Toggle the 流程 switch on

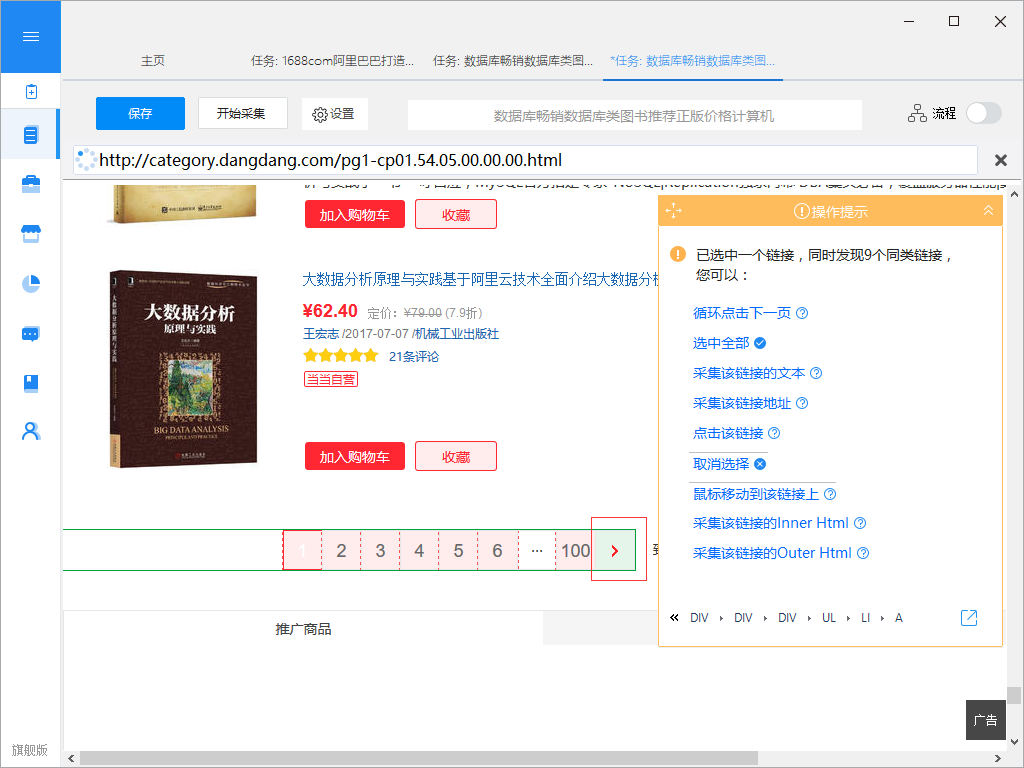984,114
